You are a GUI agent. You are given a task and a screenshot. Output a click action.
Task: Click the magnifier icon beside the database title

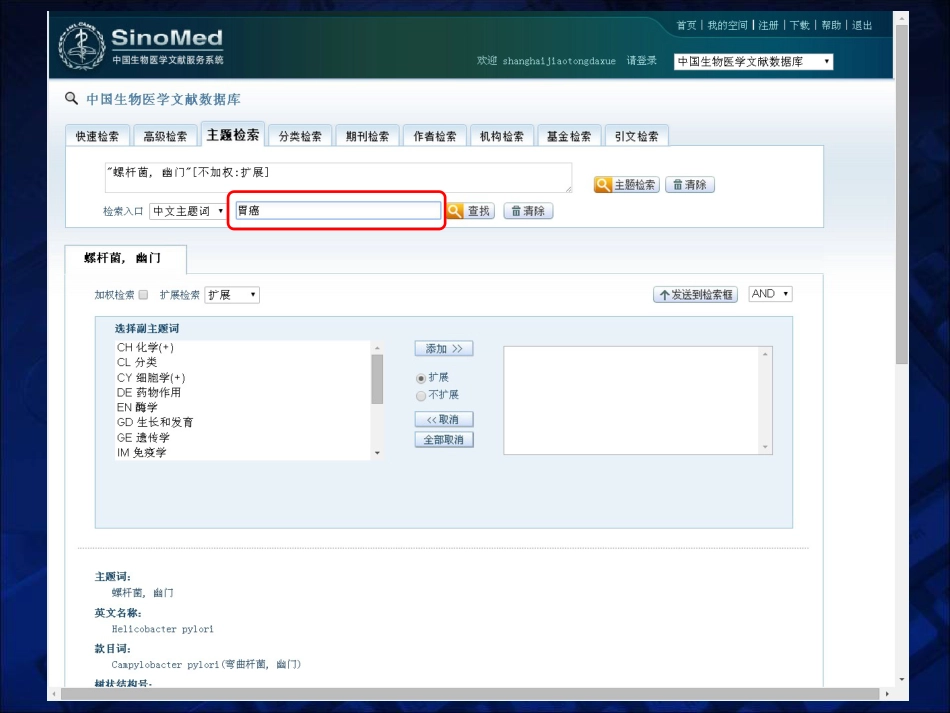pos(71,98)
